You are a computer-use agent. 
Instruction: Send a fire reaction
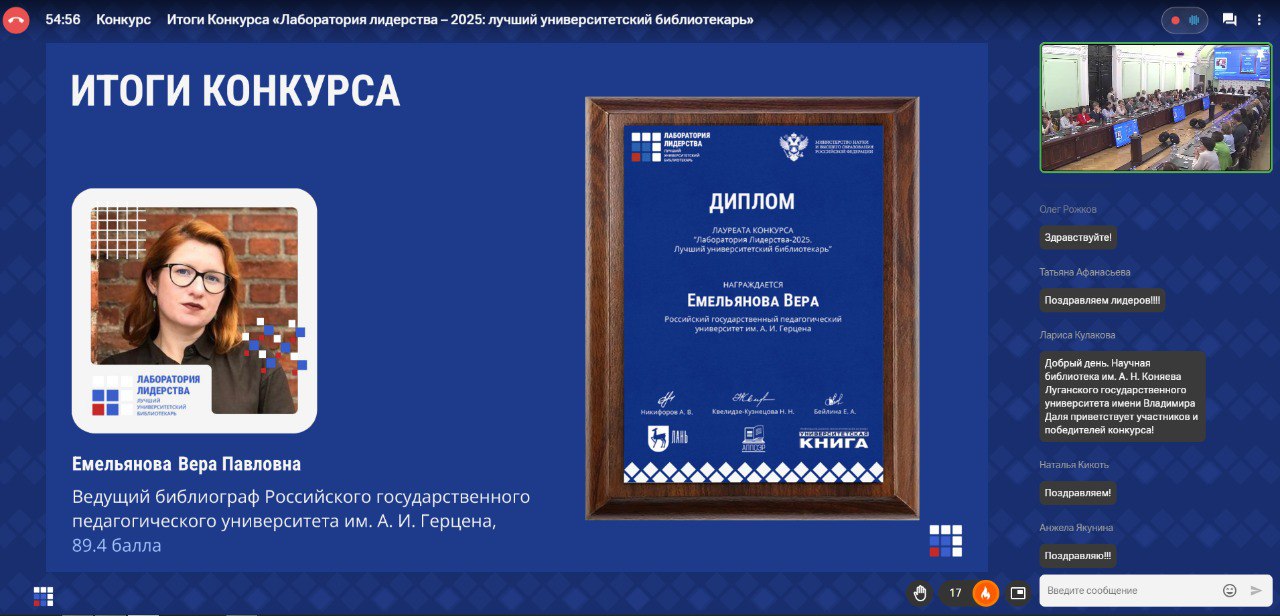click(x=985, y=593)
